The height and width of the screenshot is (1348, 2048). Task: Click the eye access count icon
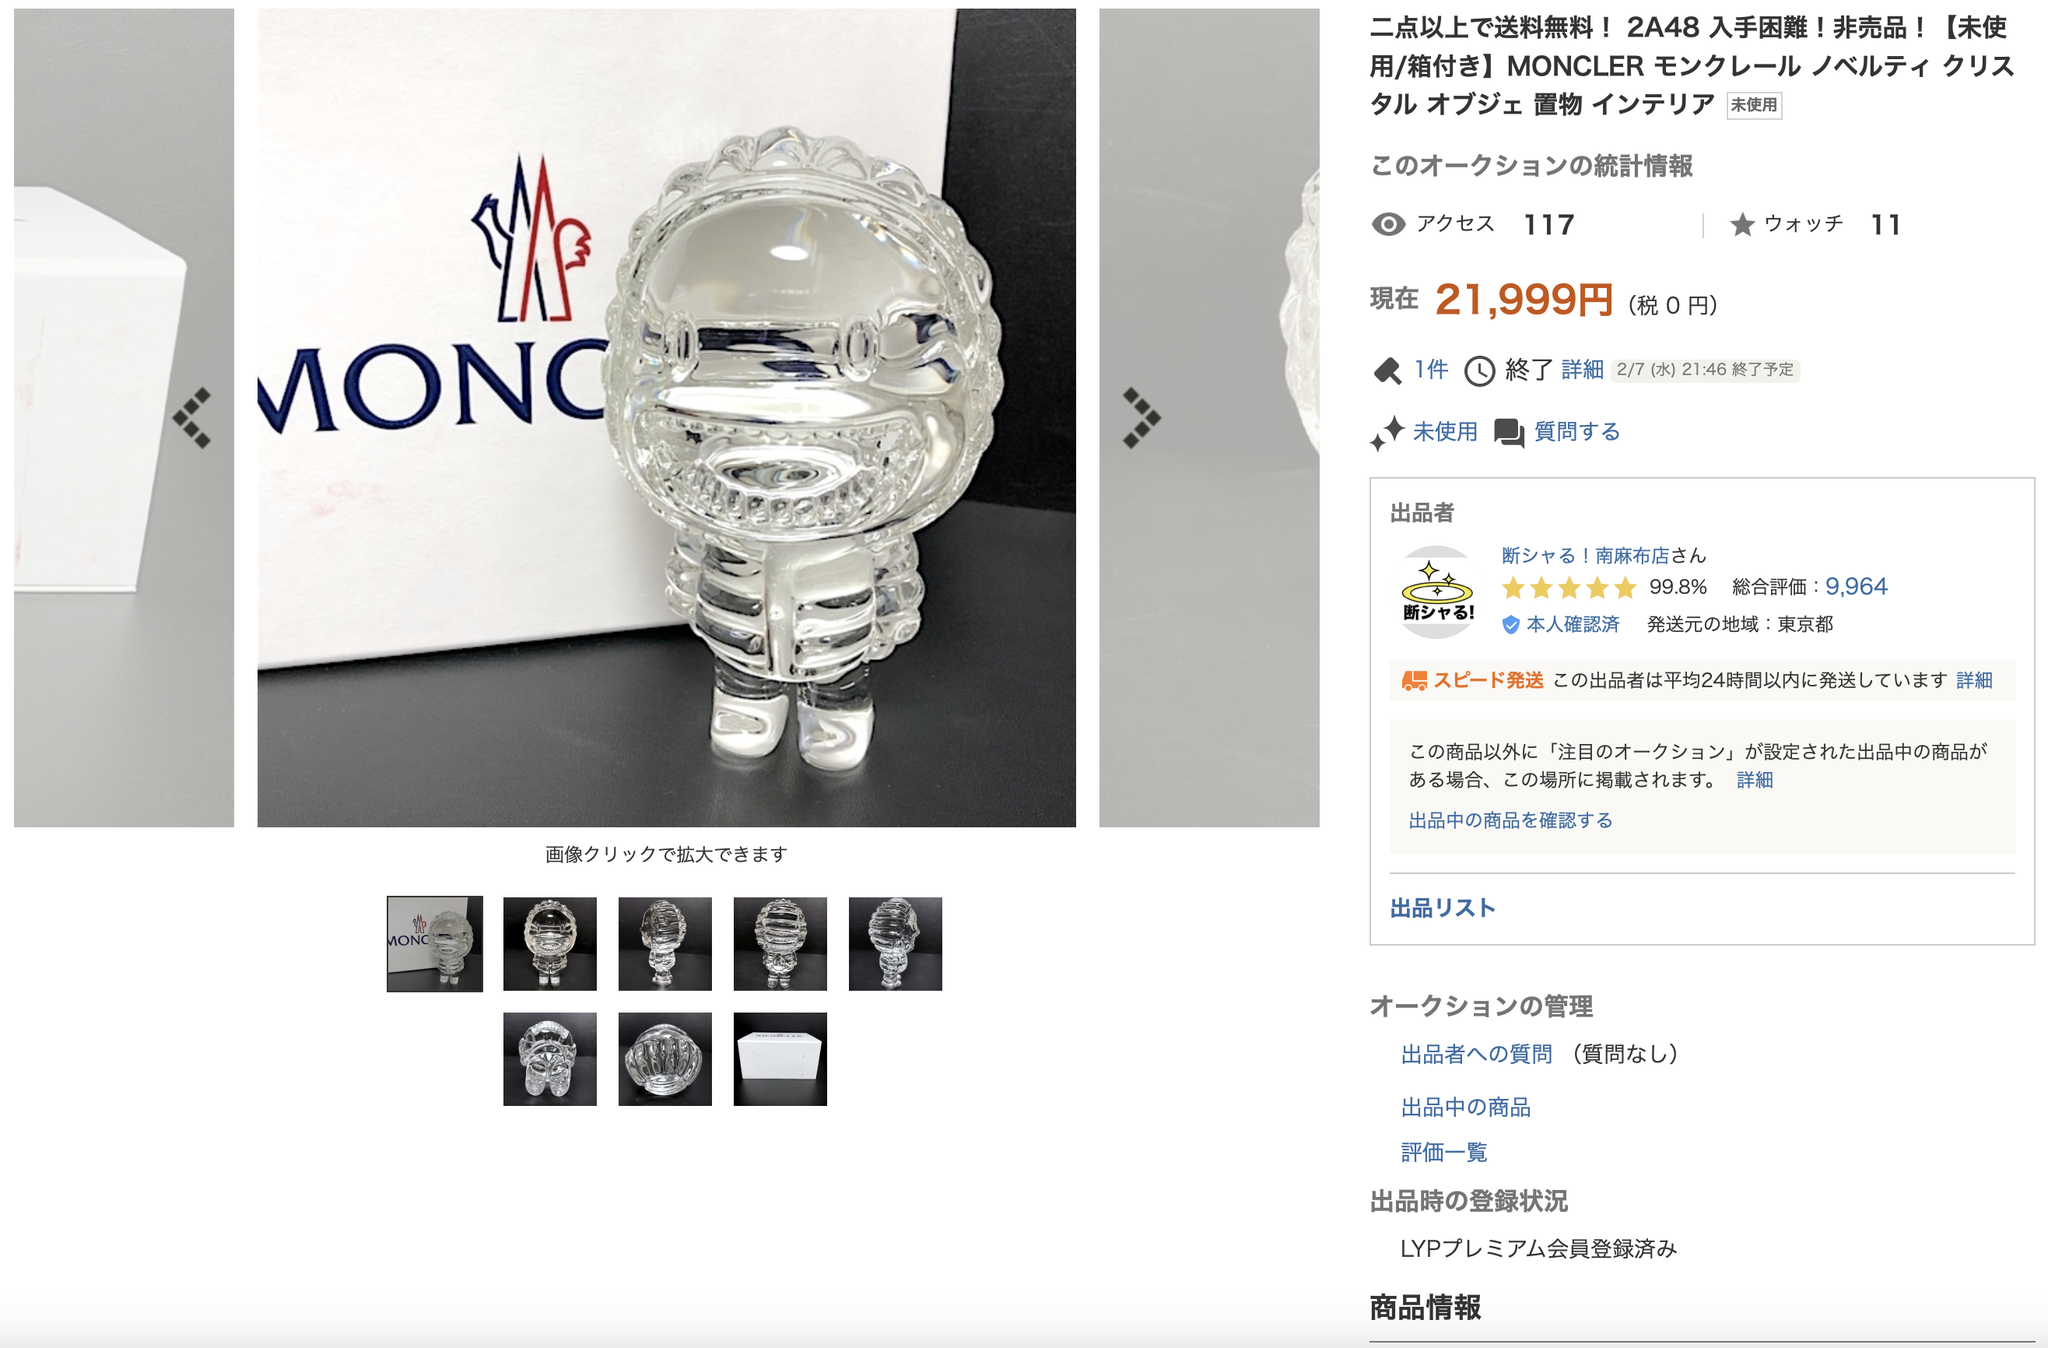tap(1388, 224)
